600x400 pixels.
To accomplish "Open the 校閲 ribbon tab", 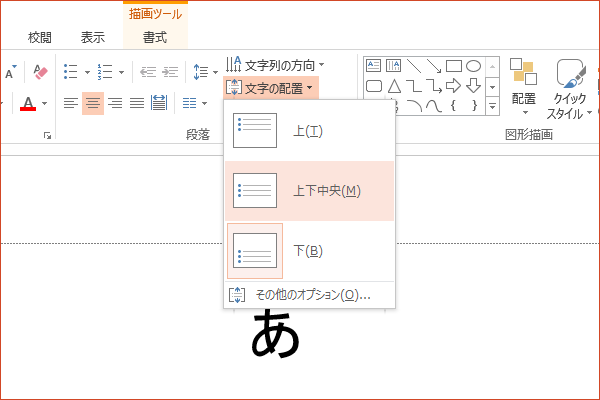I will point(40,38).
